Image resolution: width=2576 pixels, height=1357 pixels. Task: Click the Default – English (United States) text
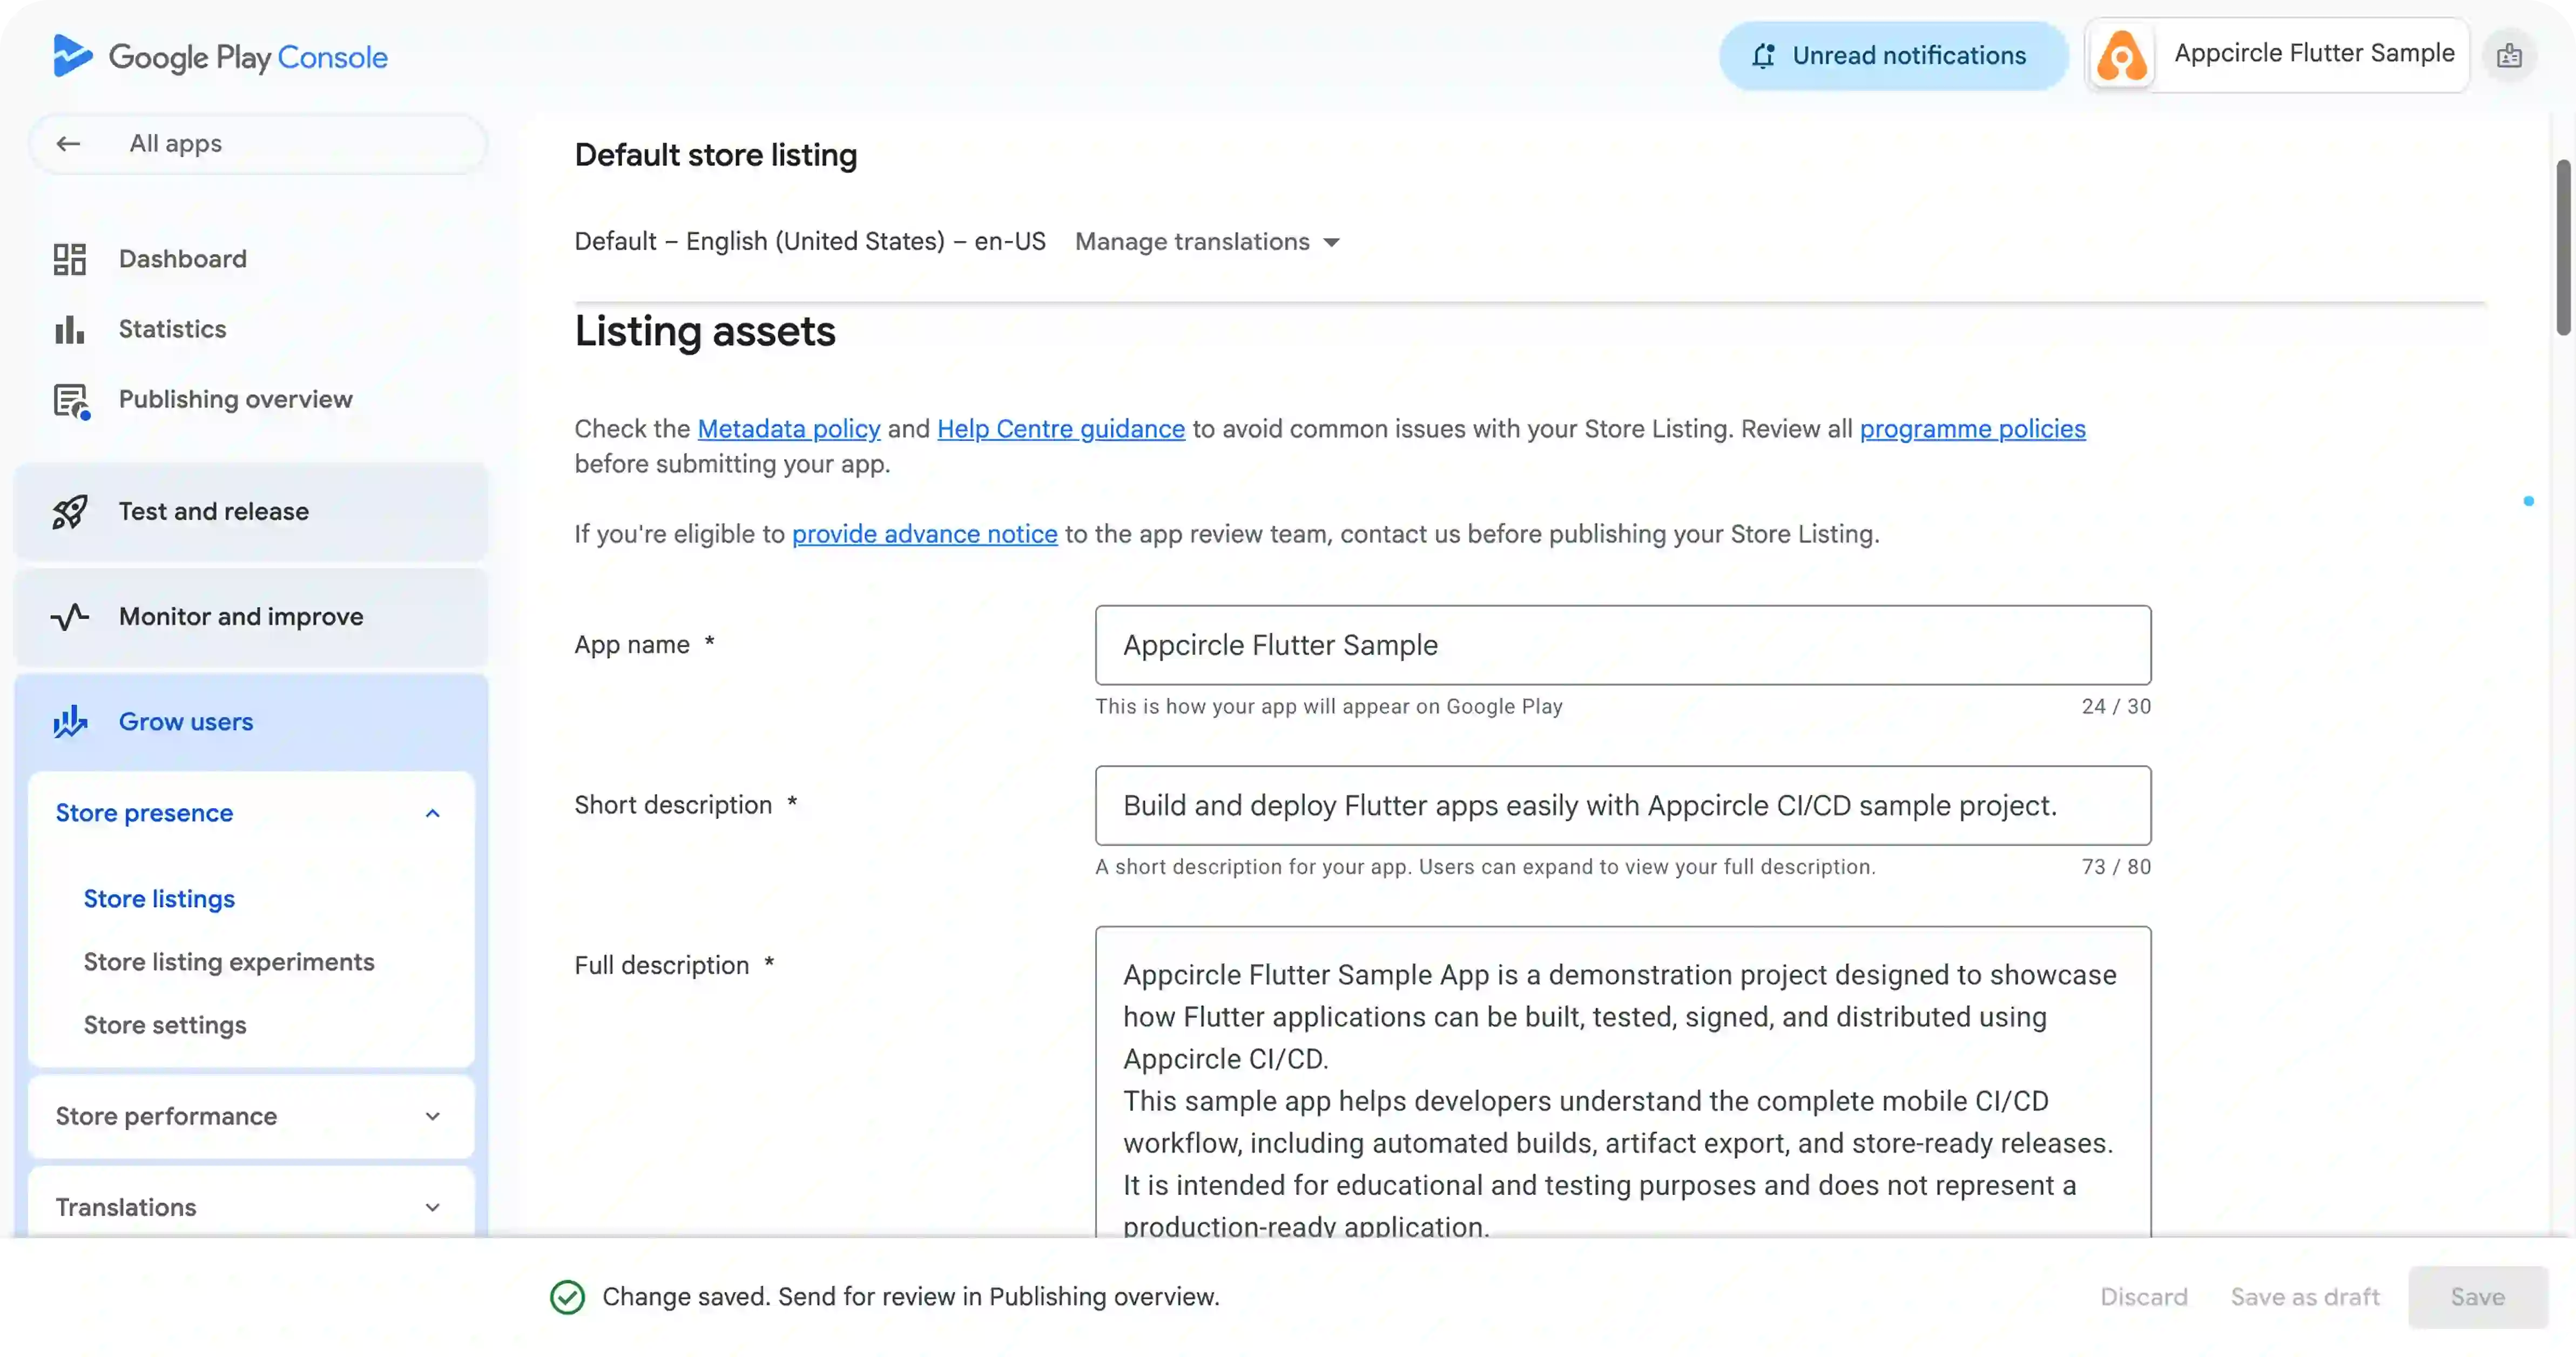pos(809,241)
